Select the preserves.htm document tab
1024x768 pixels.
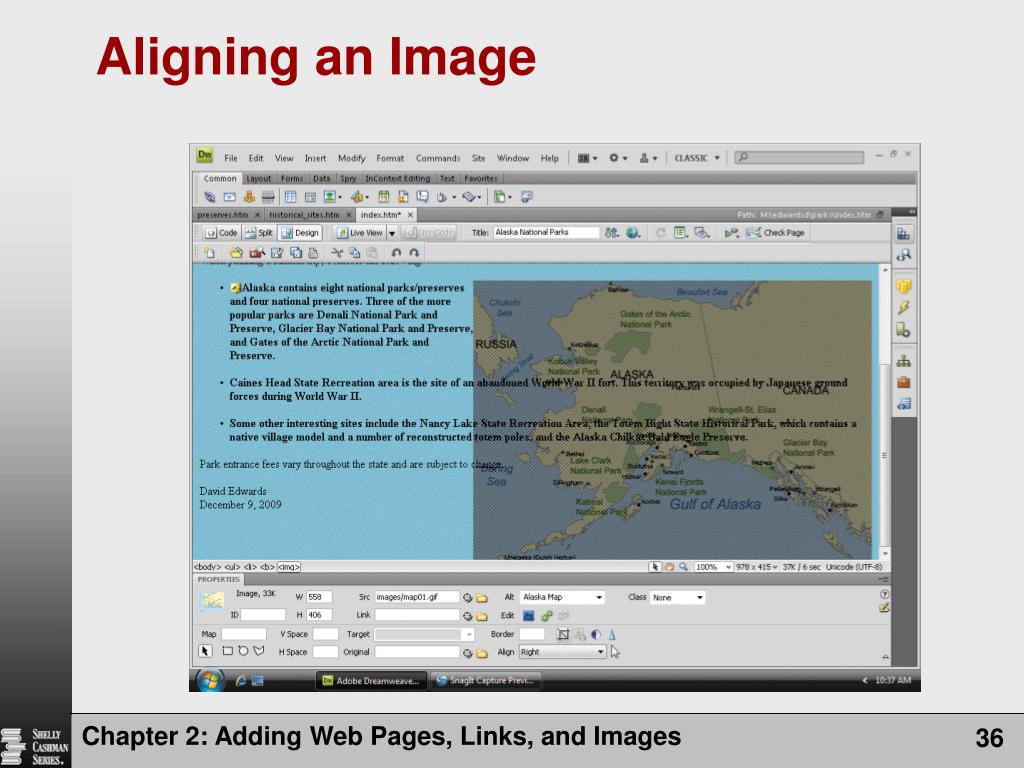[223, 214]
